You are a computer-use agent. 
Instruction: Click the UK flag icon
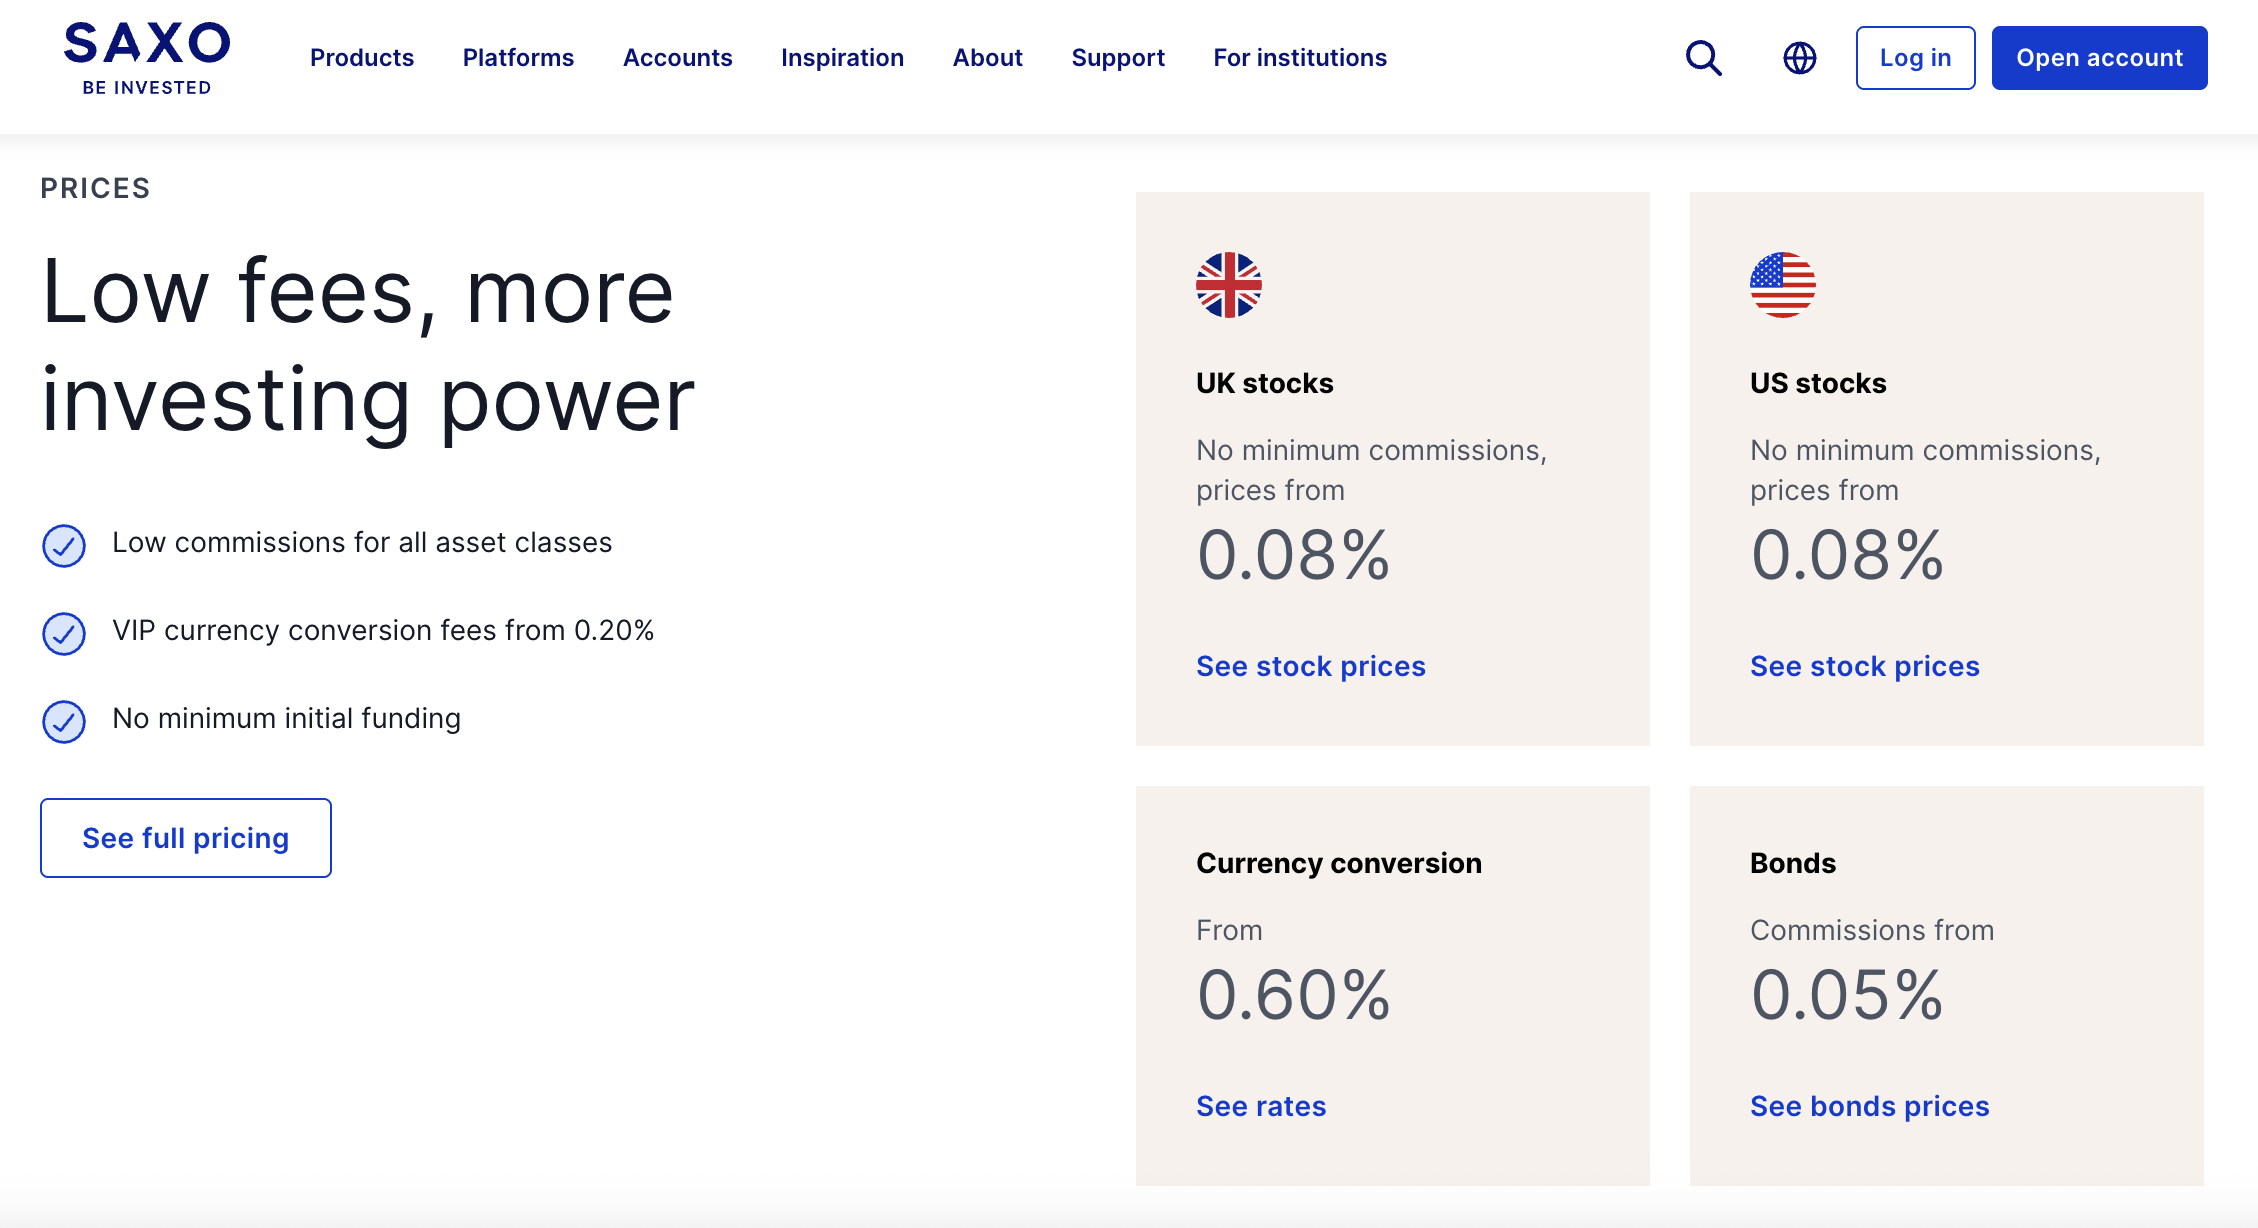[x=1228, y=285]
